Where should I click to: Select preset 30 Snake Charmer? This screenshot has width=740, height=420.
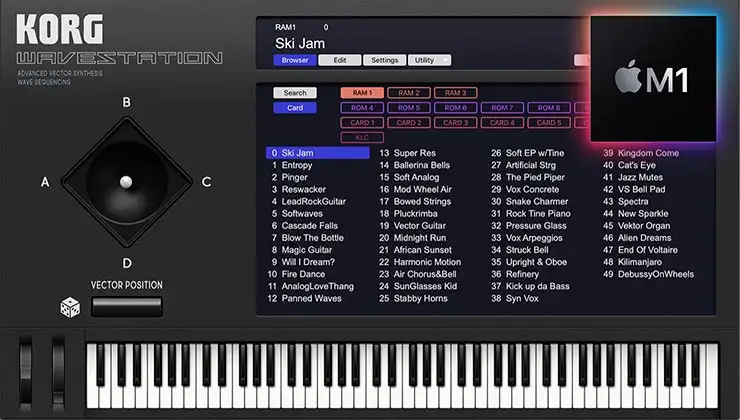pos(530,202)
